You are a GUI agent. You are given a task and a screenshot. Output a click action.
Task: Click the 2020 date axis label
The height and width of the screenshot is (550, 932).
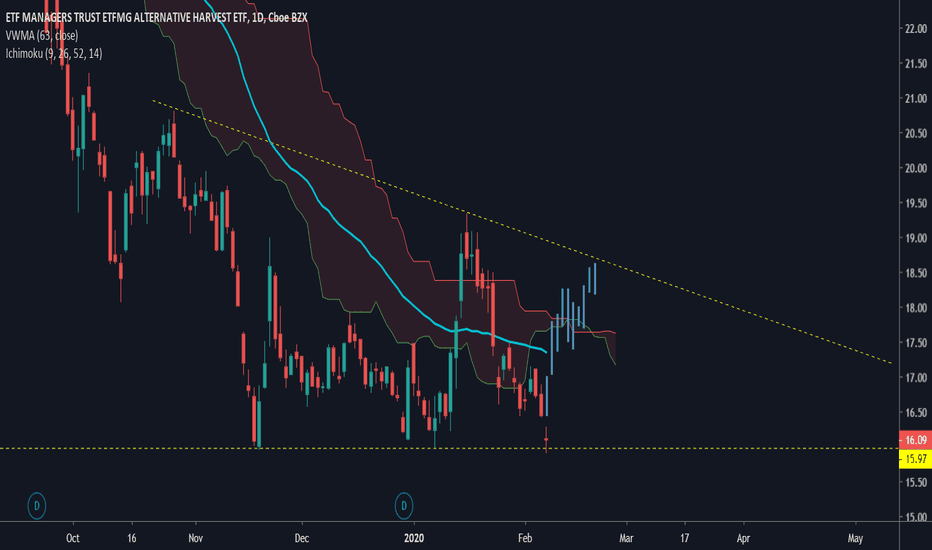tap(414, 538)
